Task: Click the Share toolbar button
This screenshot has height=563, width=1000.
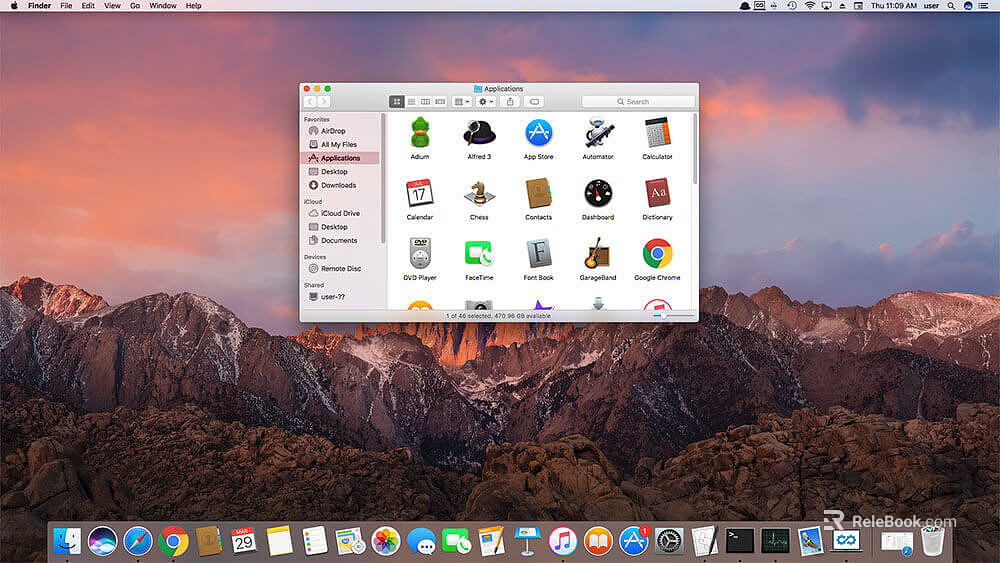Action: click(510, 102)
